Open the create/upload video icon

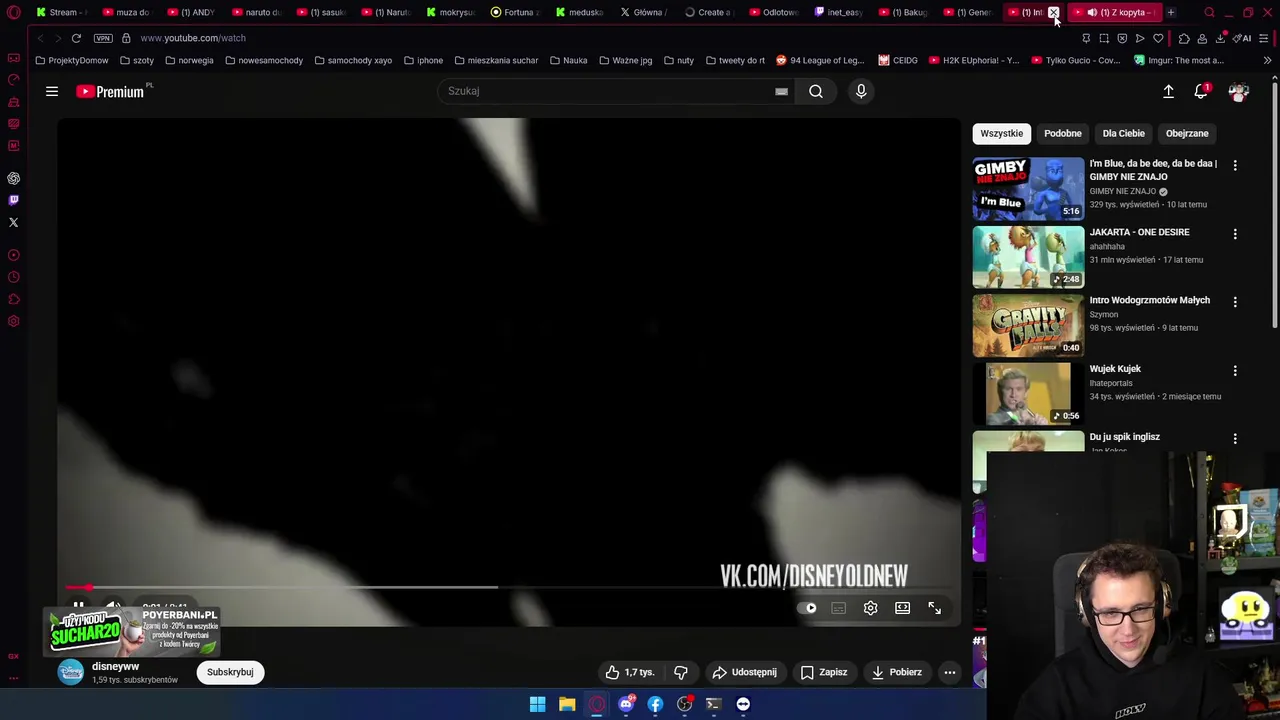point(1168,91)
